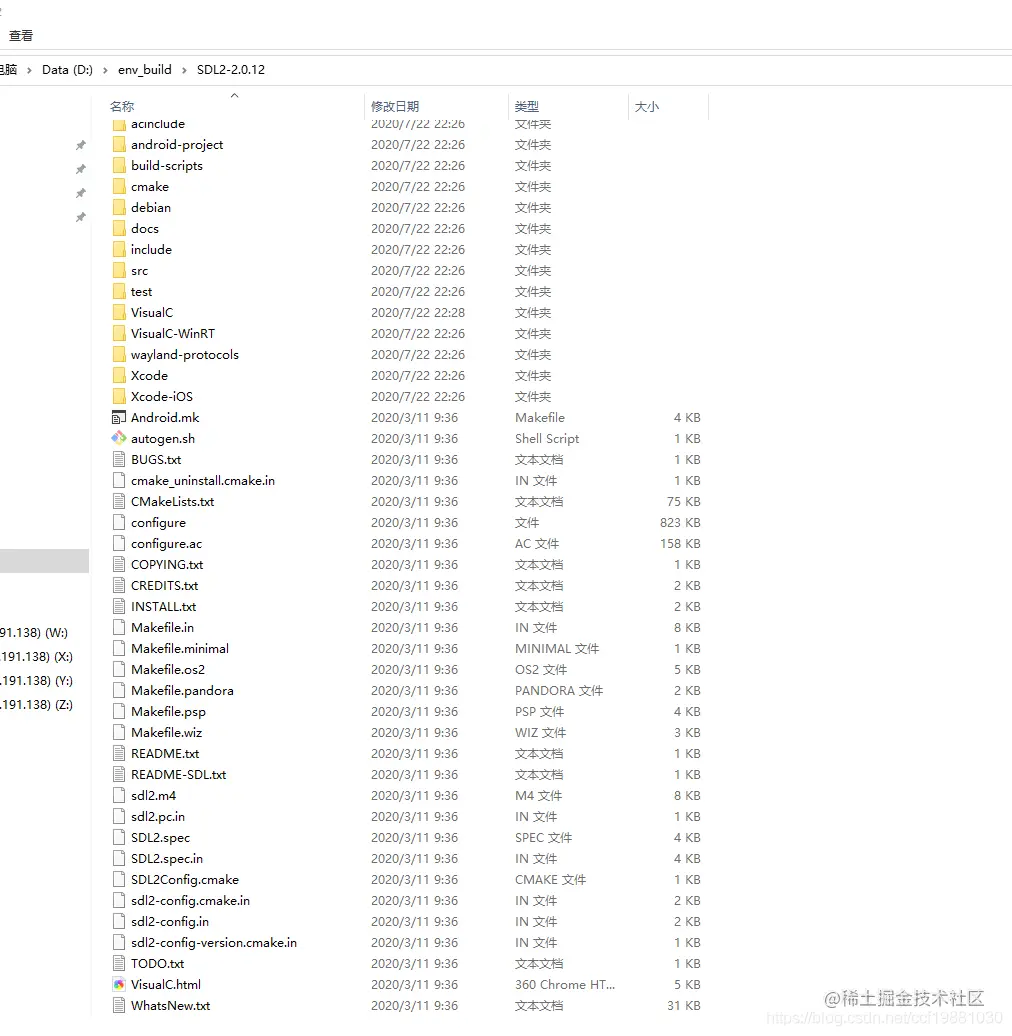Select the SDL2.spec.in file name
Screen dimensions: 1012x1036
167,859
